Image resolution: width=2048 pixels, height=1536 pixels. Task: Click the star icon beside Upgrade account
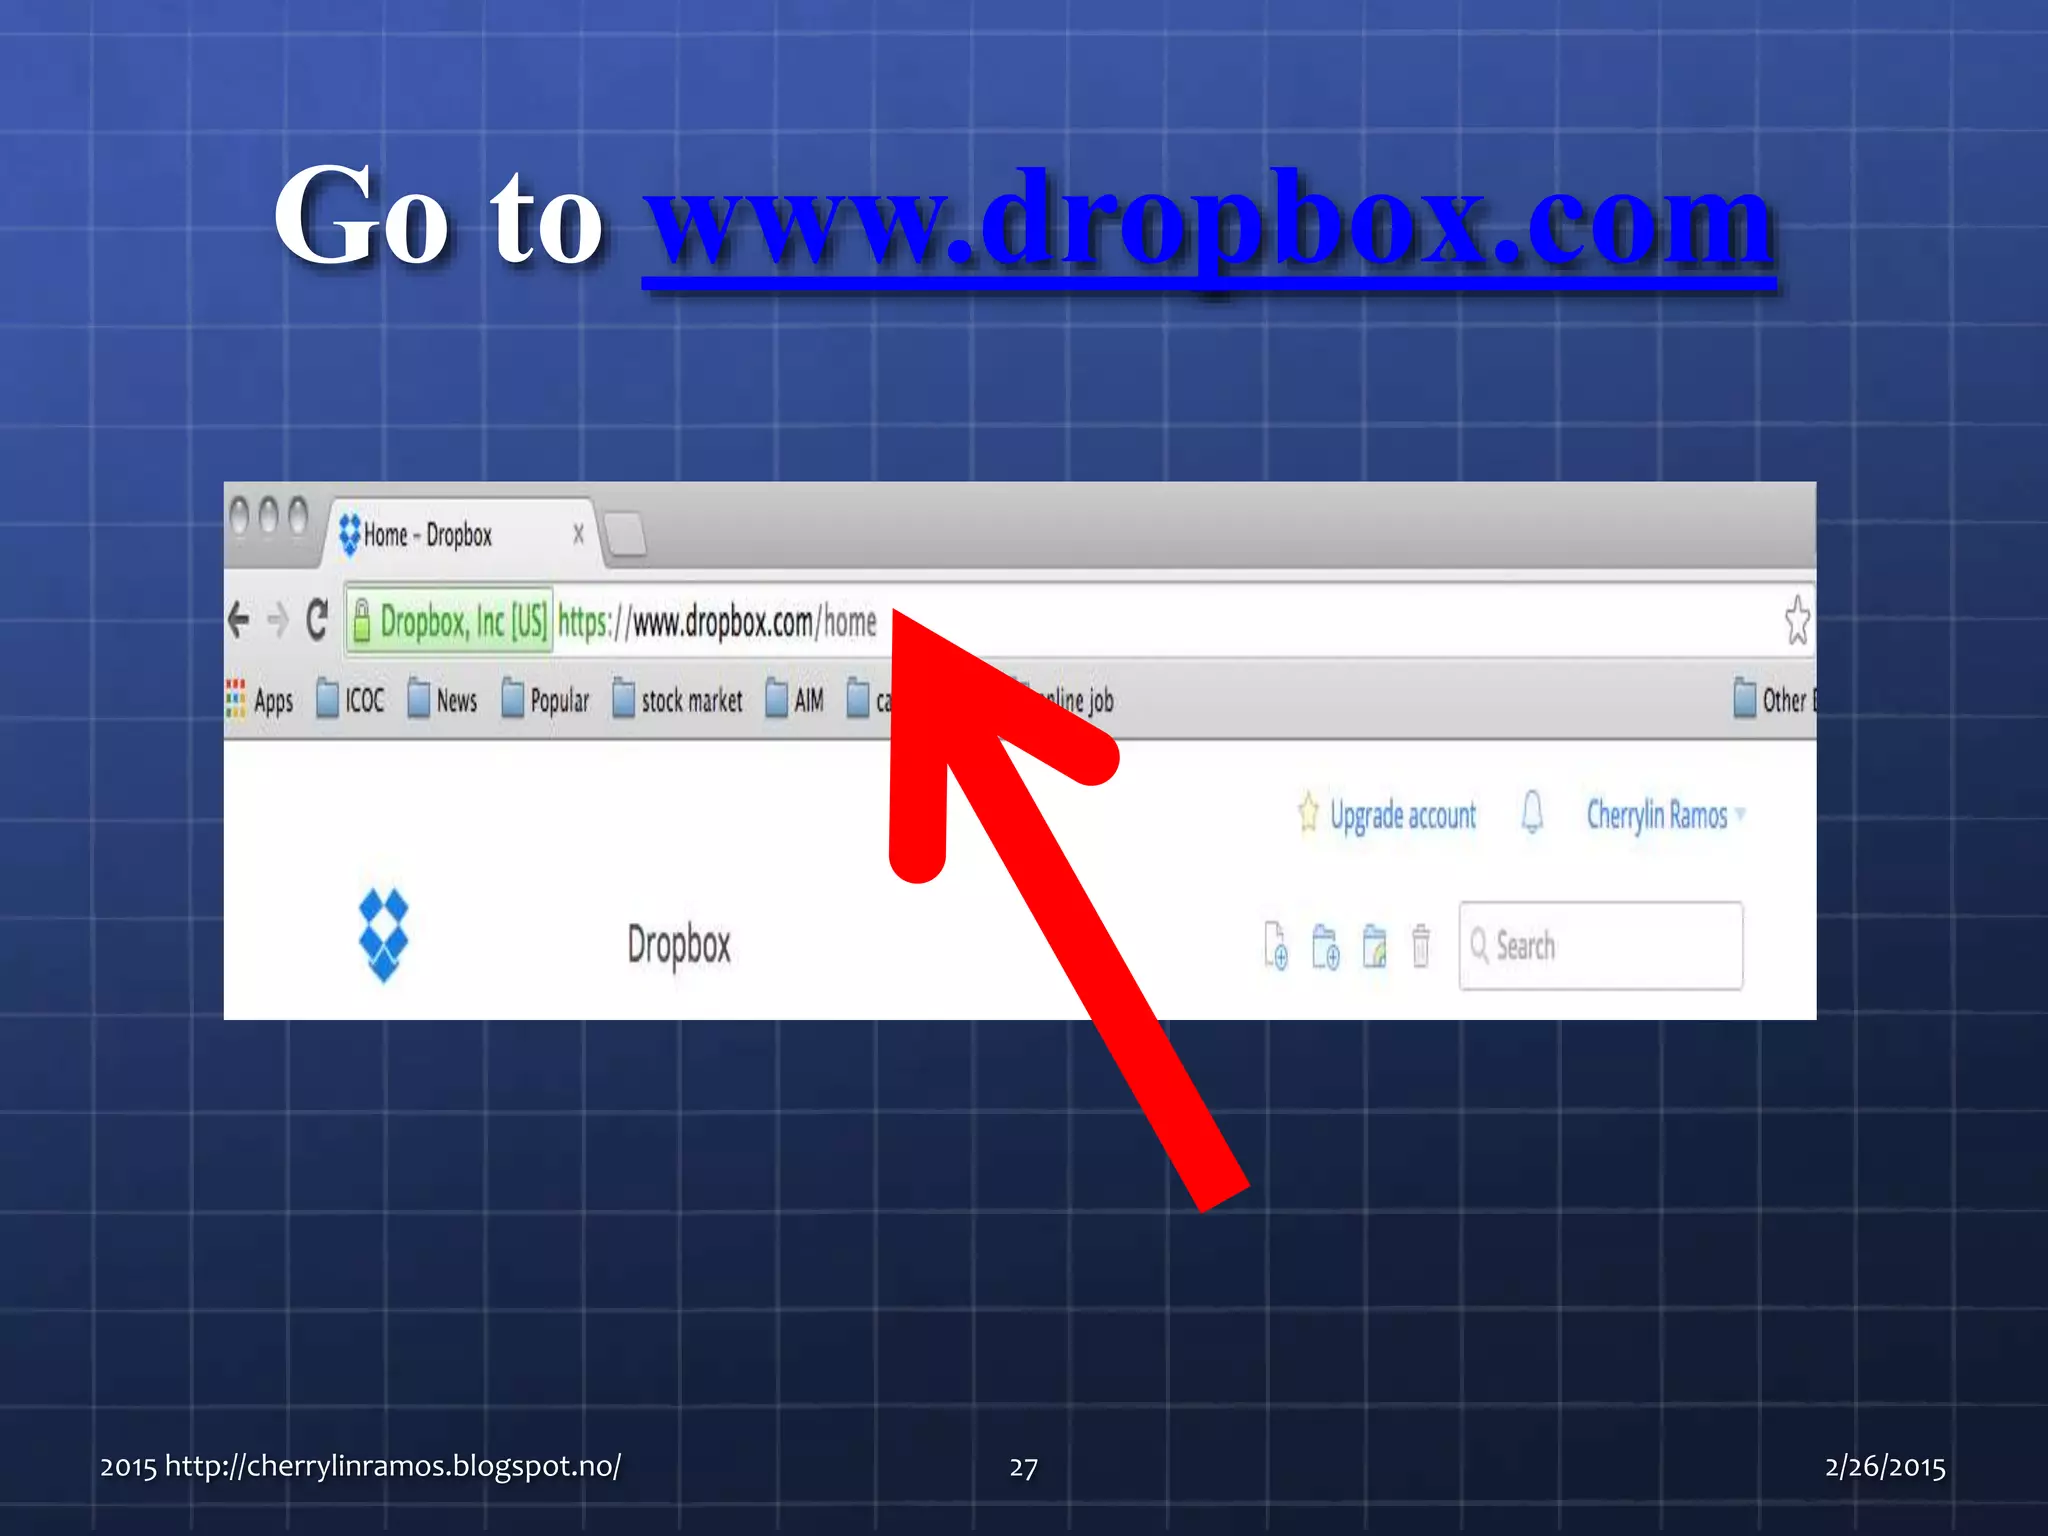click(x=1308, y=811)
